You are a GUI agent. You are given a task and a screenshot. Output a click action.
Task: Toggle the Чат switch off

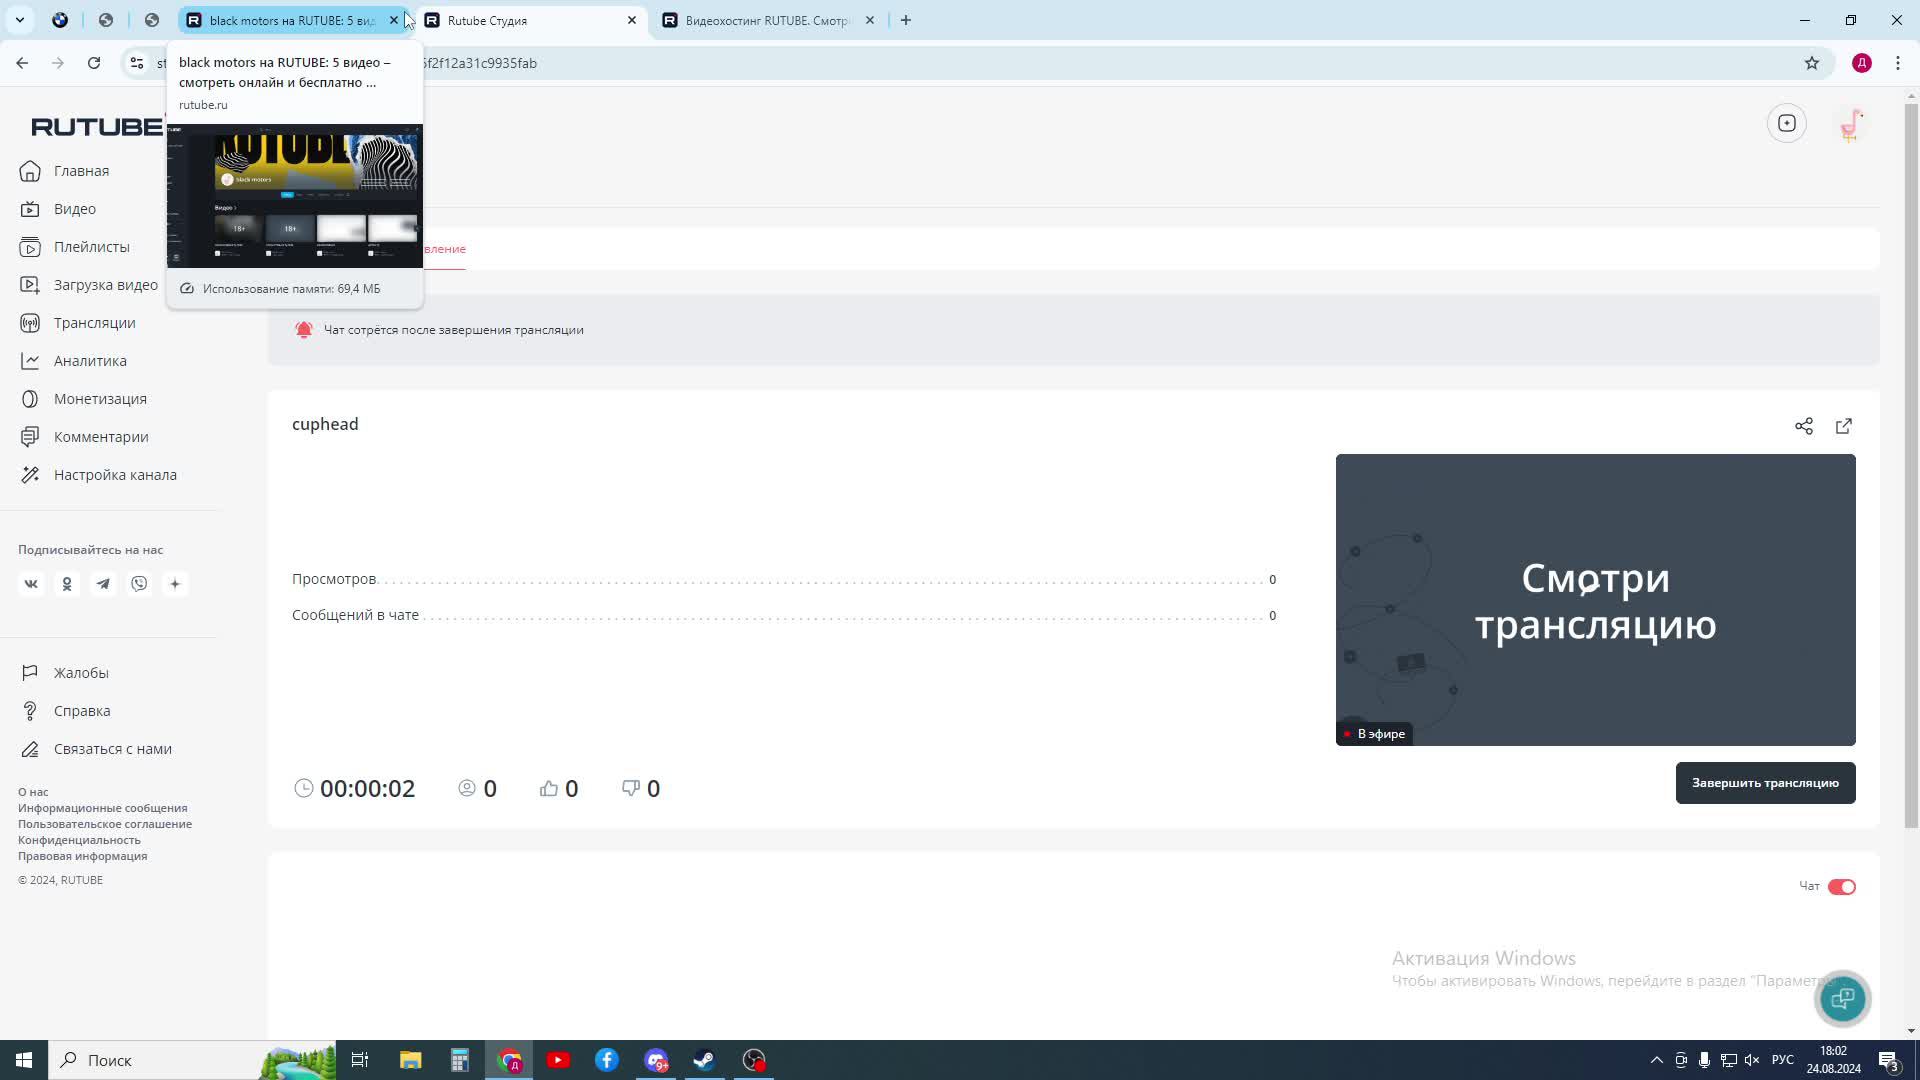pyautogui.click(x=1841, y=887)
